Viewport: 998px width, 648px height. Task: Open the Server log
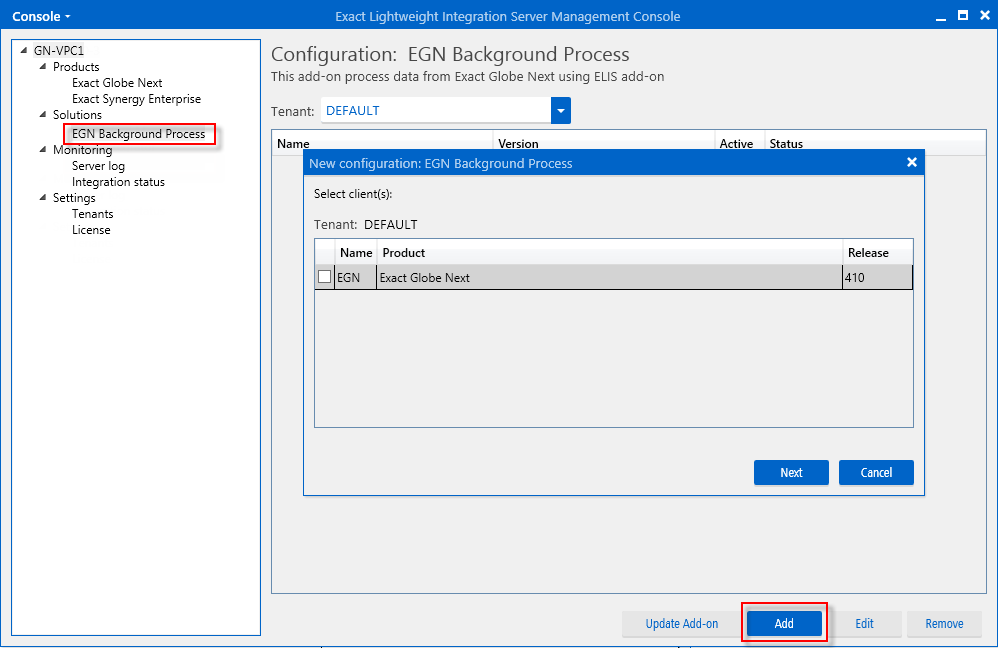[98, 166]
